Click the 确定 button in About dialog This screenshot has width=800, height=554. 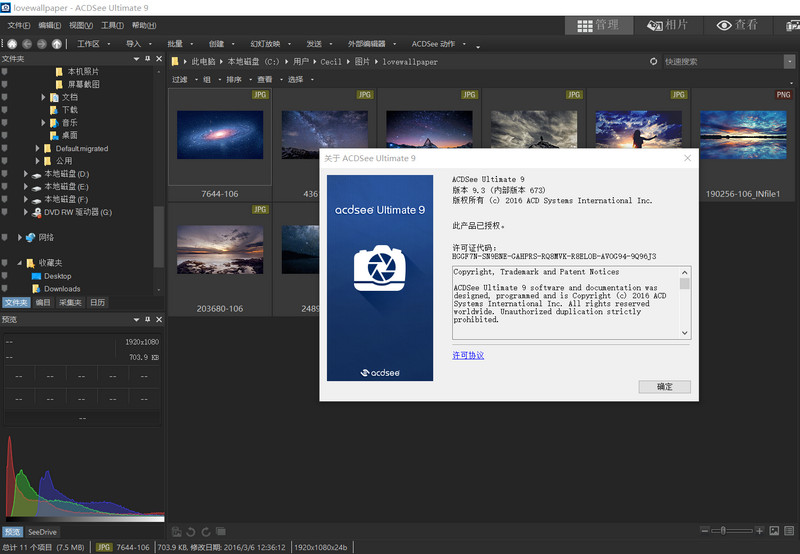click(x=664, y=386)
